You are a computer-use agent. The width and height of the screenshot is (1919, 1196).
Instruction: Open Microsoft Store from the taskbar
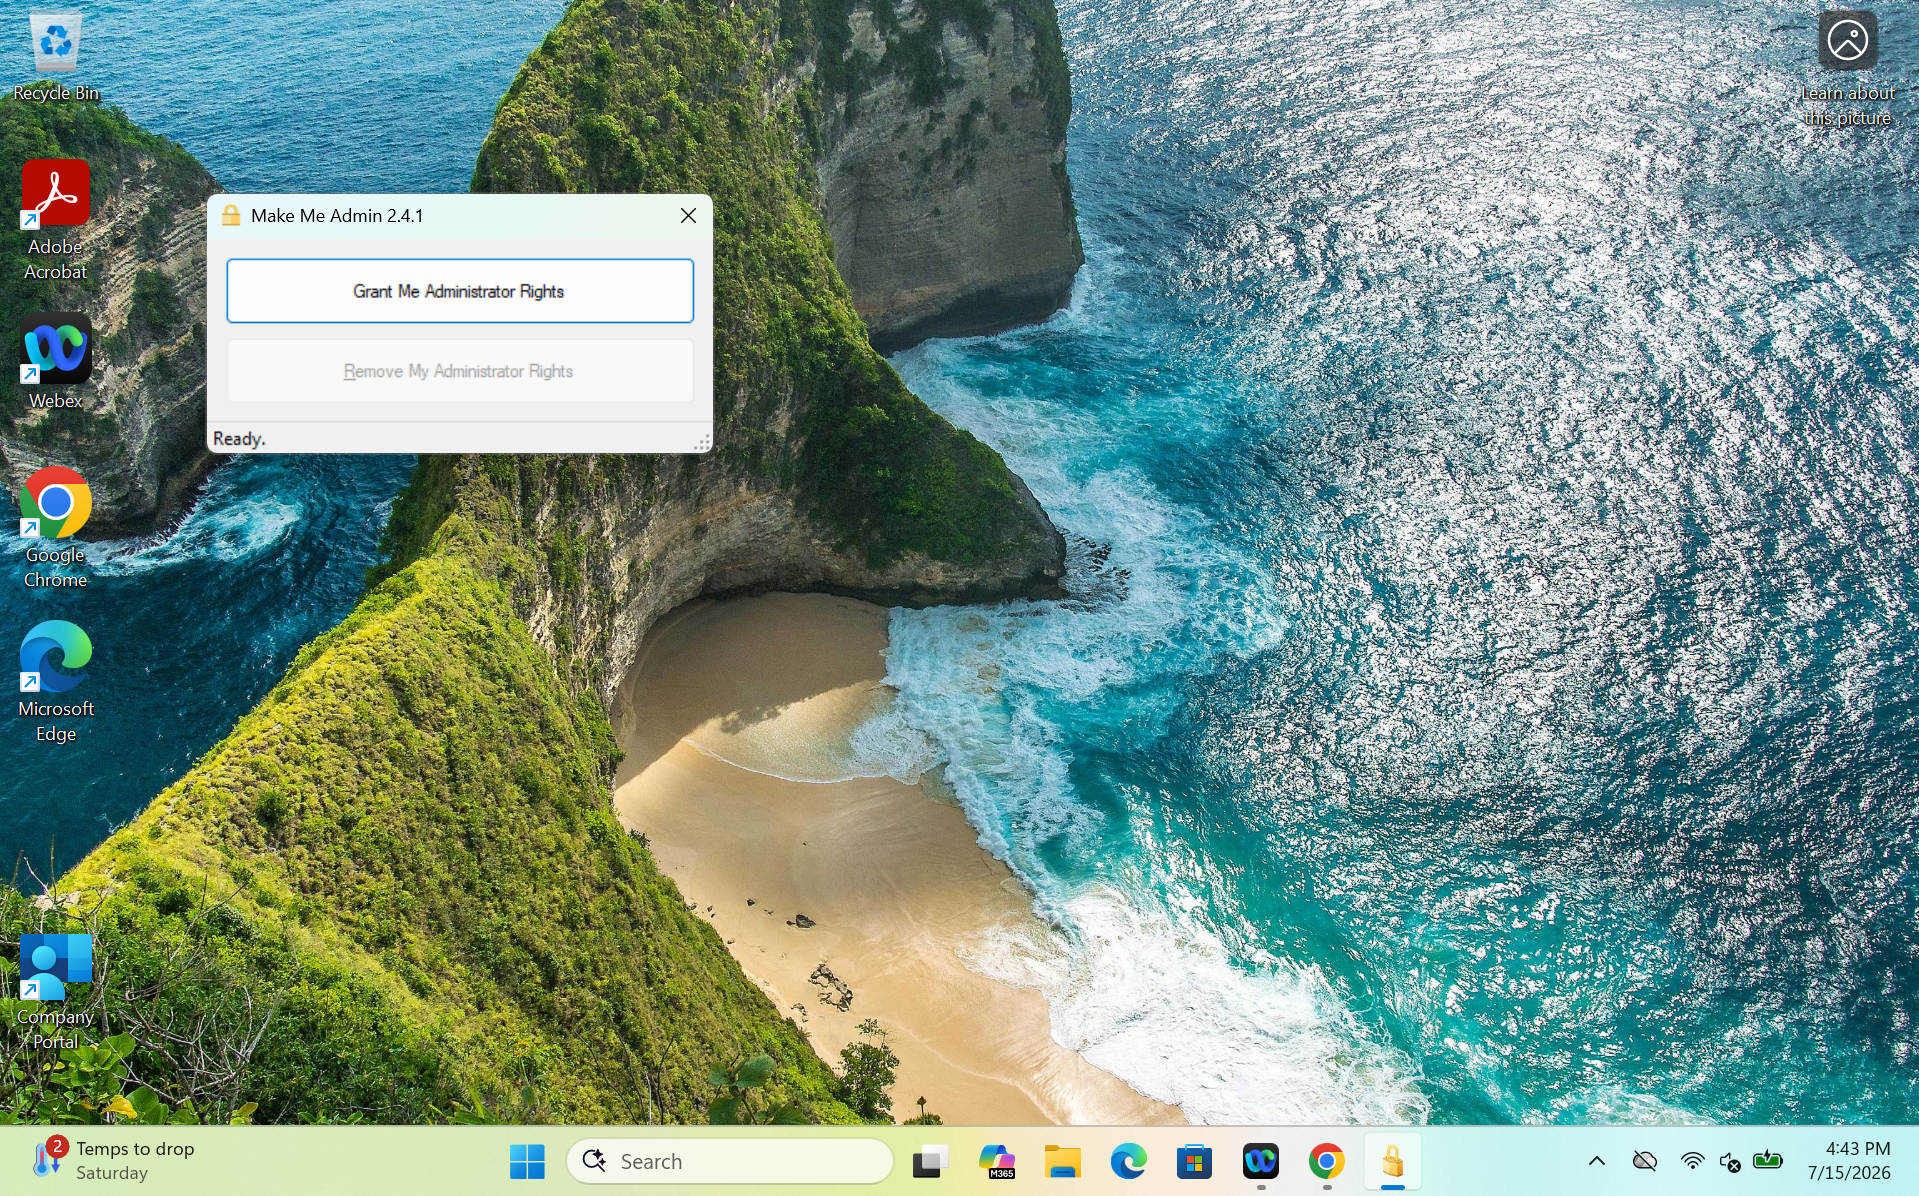(x=1194, y=1161)
